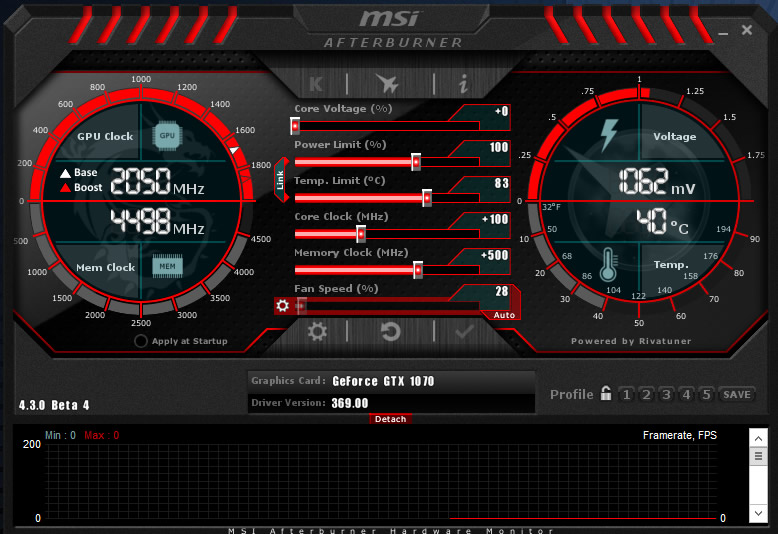Select profile slot 4

(x=686, y=395)
